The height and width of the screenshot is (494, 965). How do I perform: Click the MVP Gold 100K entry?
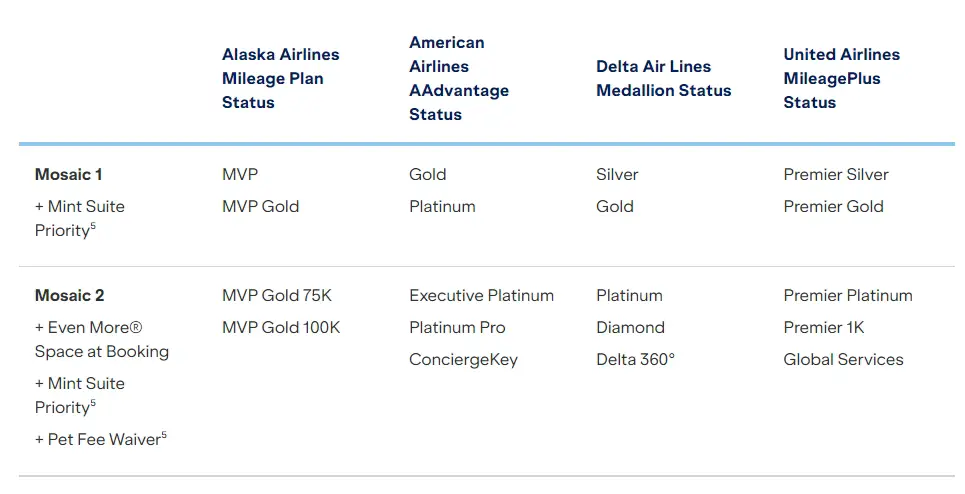tap(281, 327)
